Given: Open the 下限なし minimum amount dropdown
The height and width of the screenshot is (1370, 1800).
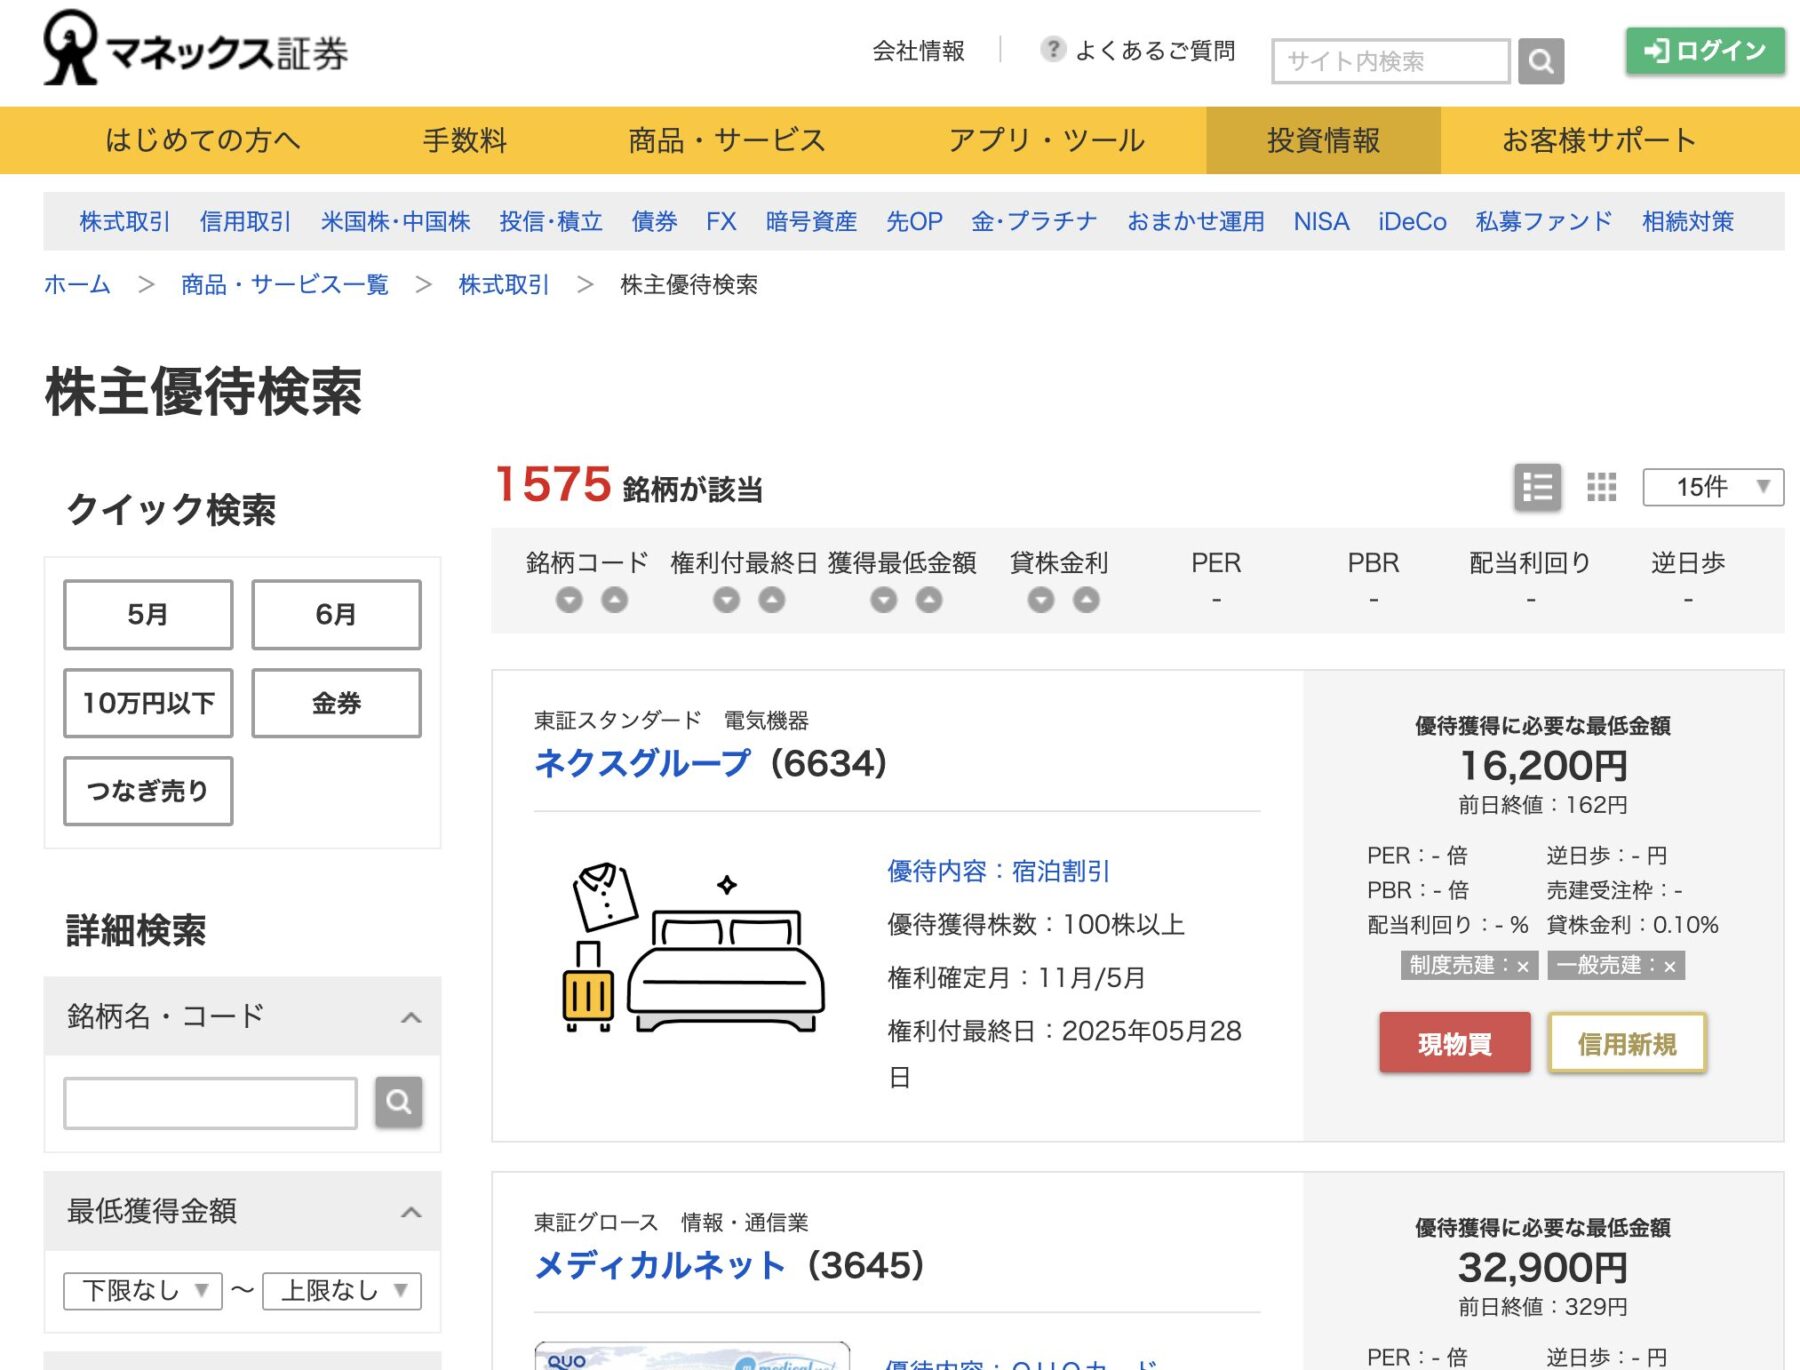Looking at the screenshot, I should [143, 1290].
